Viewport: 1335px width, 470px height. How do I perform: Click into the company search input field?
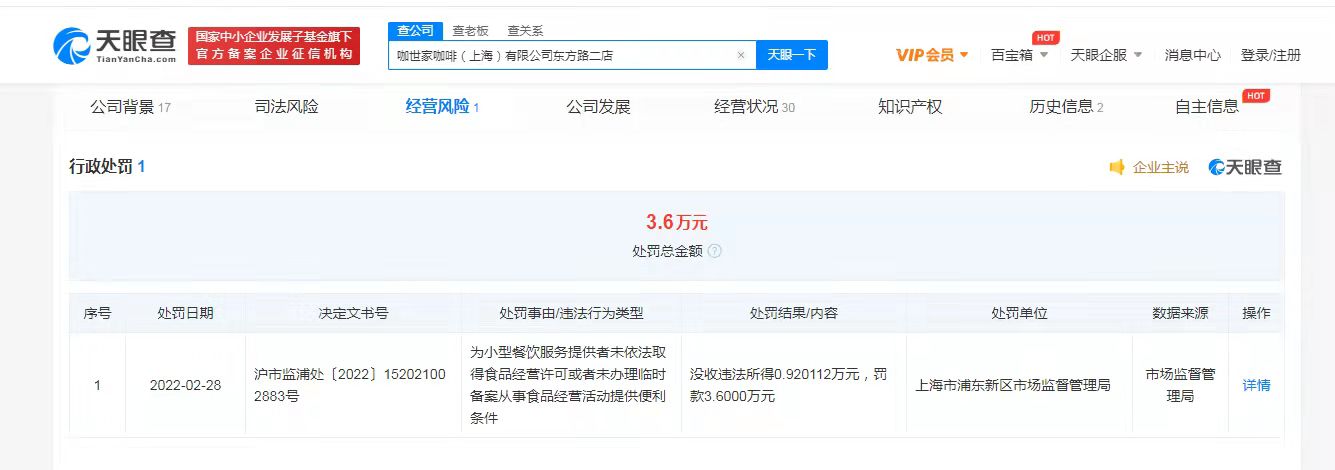click(x=560, y=55)
